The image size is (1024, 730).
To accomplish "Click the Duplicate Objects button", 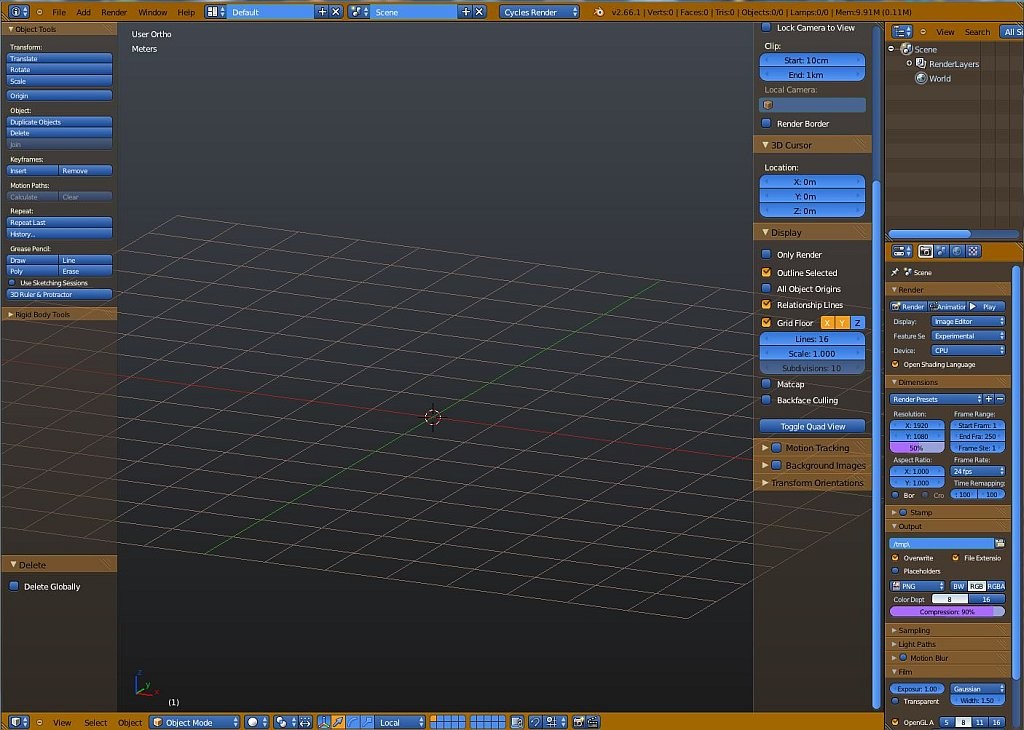I will click(60, 122).
